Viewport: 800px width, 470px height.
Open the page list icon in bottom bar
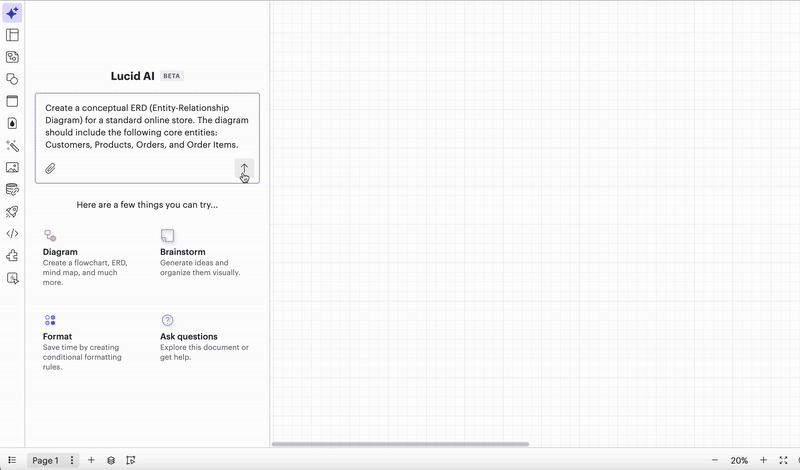(x=12, y=460)
